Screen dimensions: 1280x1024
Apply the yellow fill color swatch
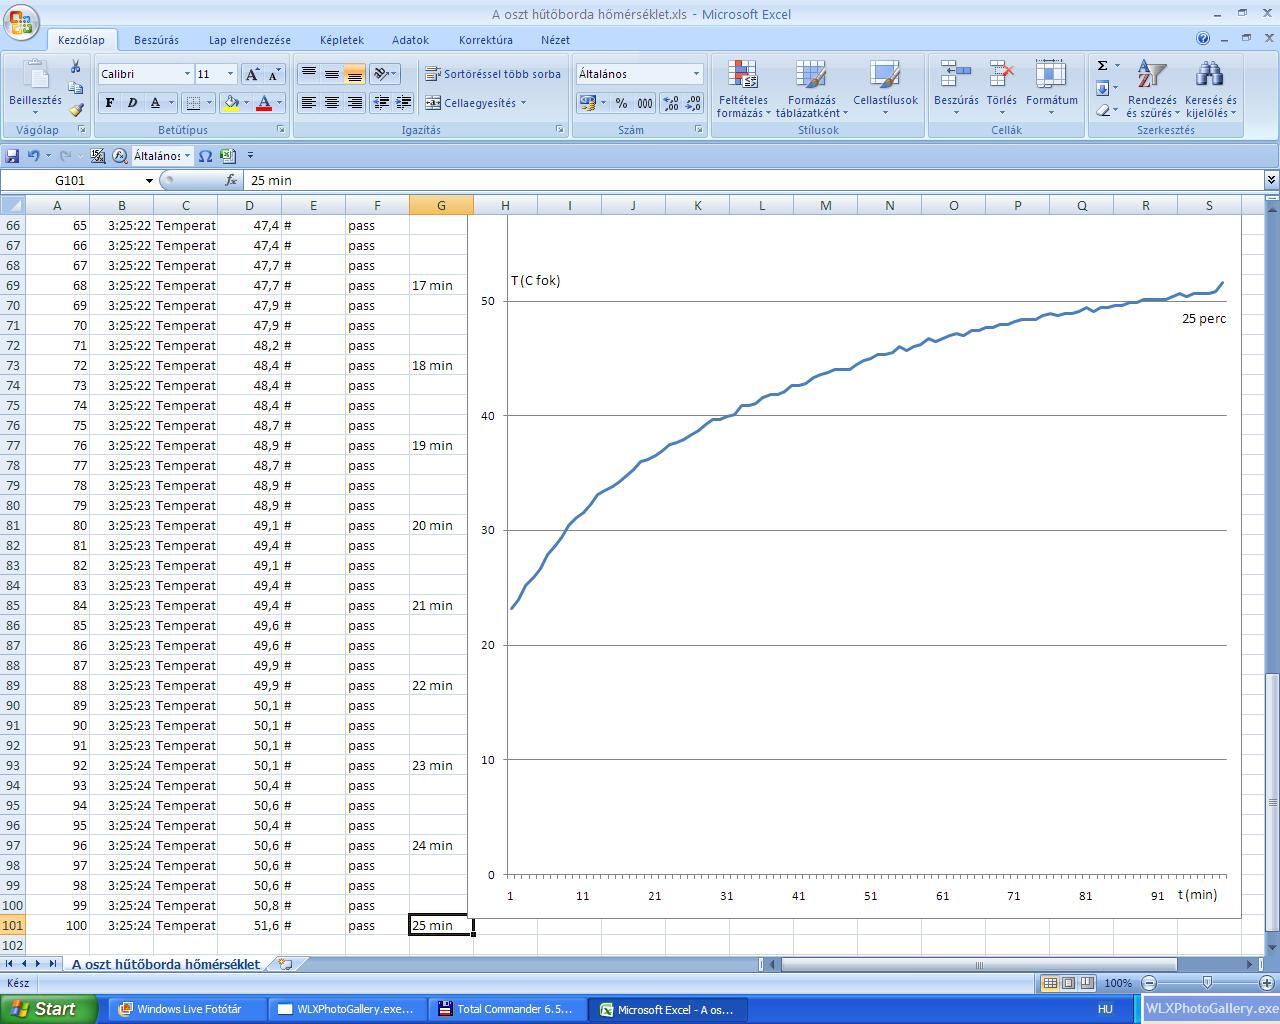tap(231, 102)
